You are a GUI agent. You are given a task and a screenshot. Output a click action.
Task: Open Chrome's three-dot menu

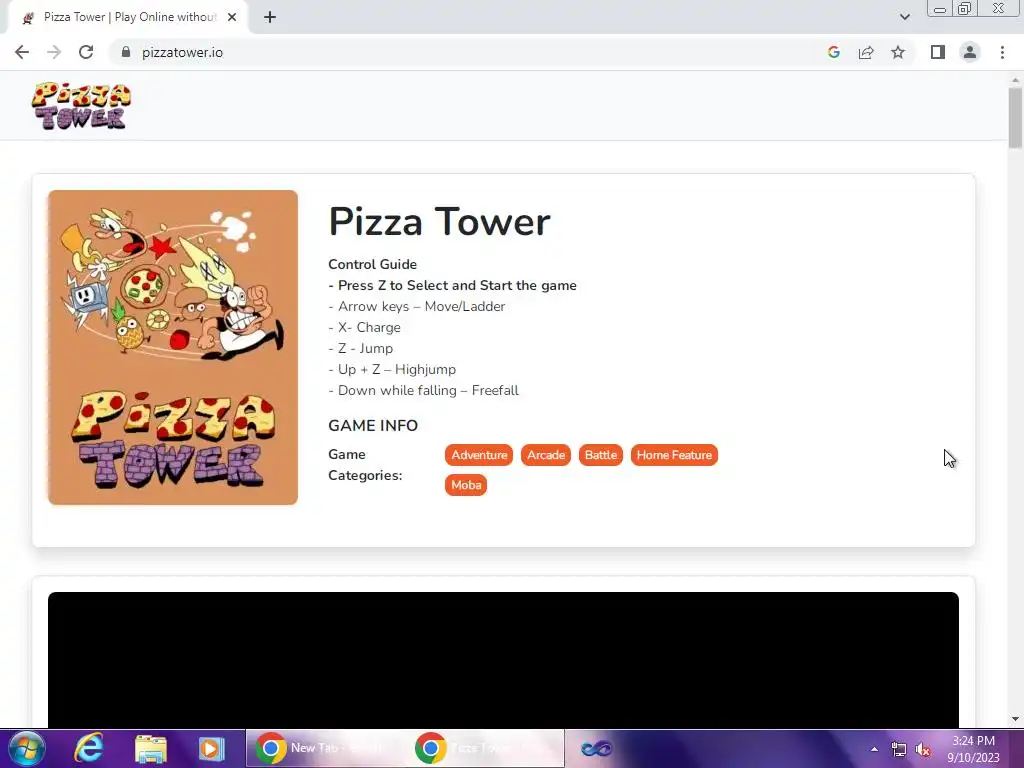coord(1002,52)
